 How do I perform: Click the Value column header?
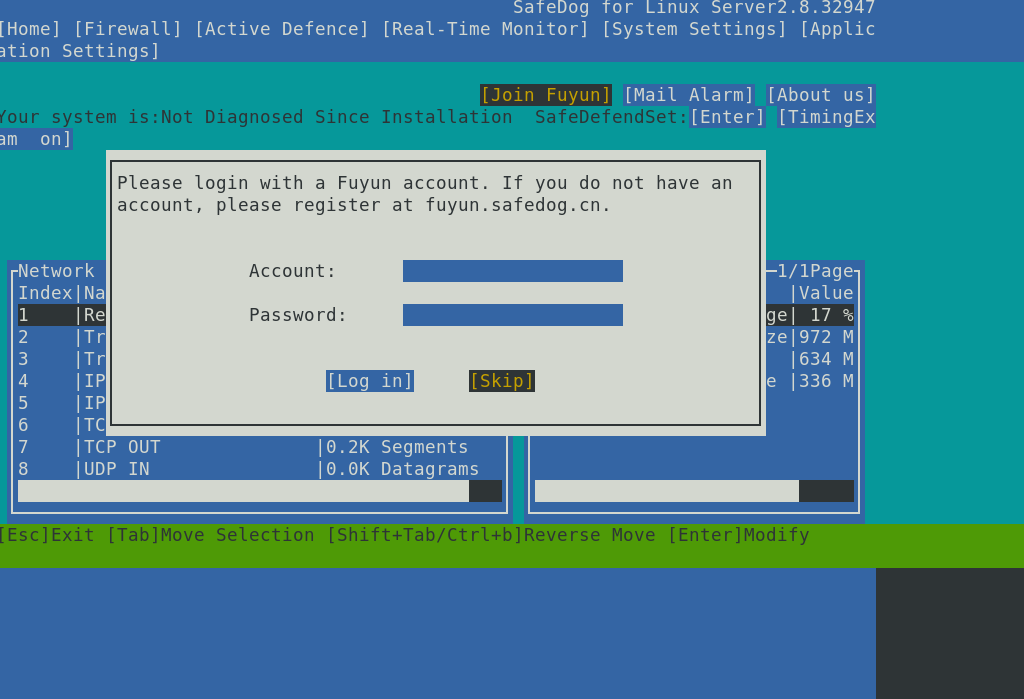tap(826, 293)
